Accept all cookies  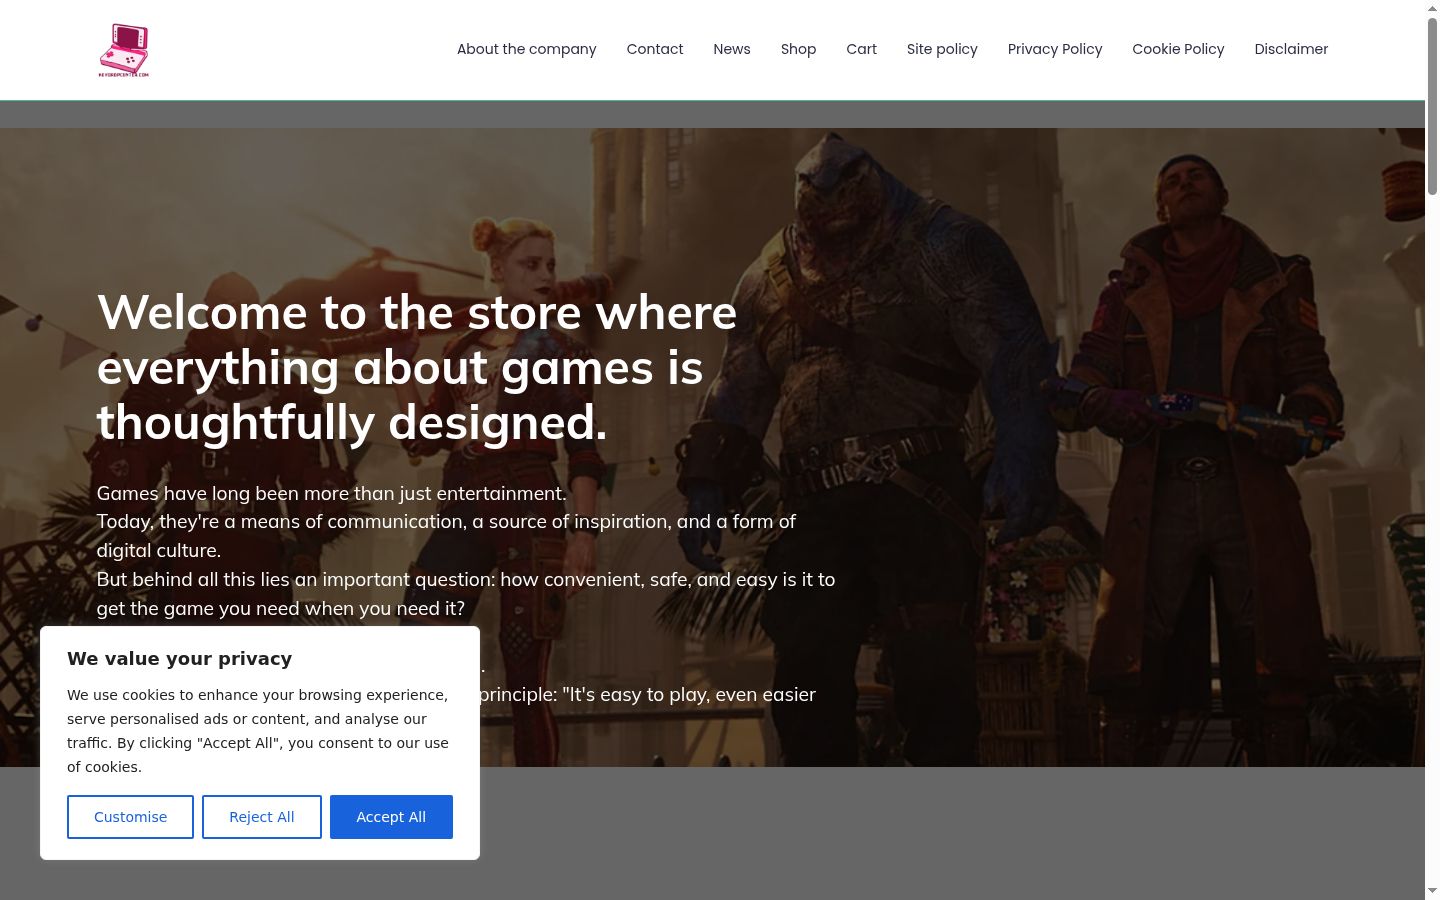[x=391, y=817]
